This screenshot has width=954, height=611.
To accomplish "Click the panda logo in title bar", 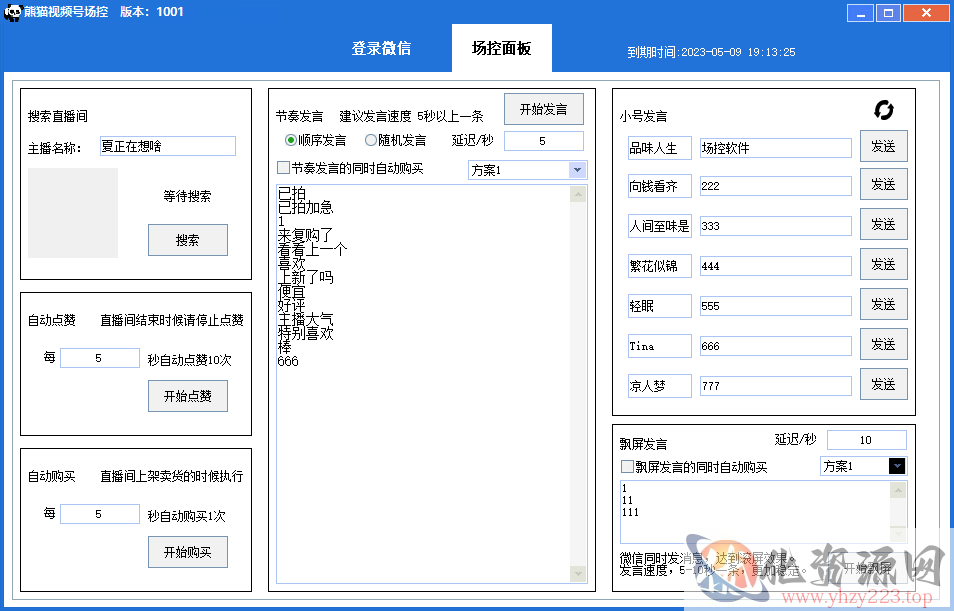I will 12,12.
